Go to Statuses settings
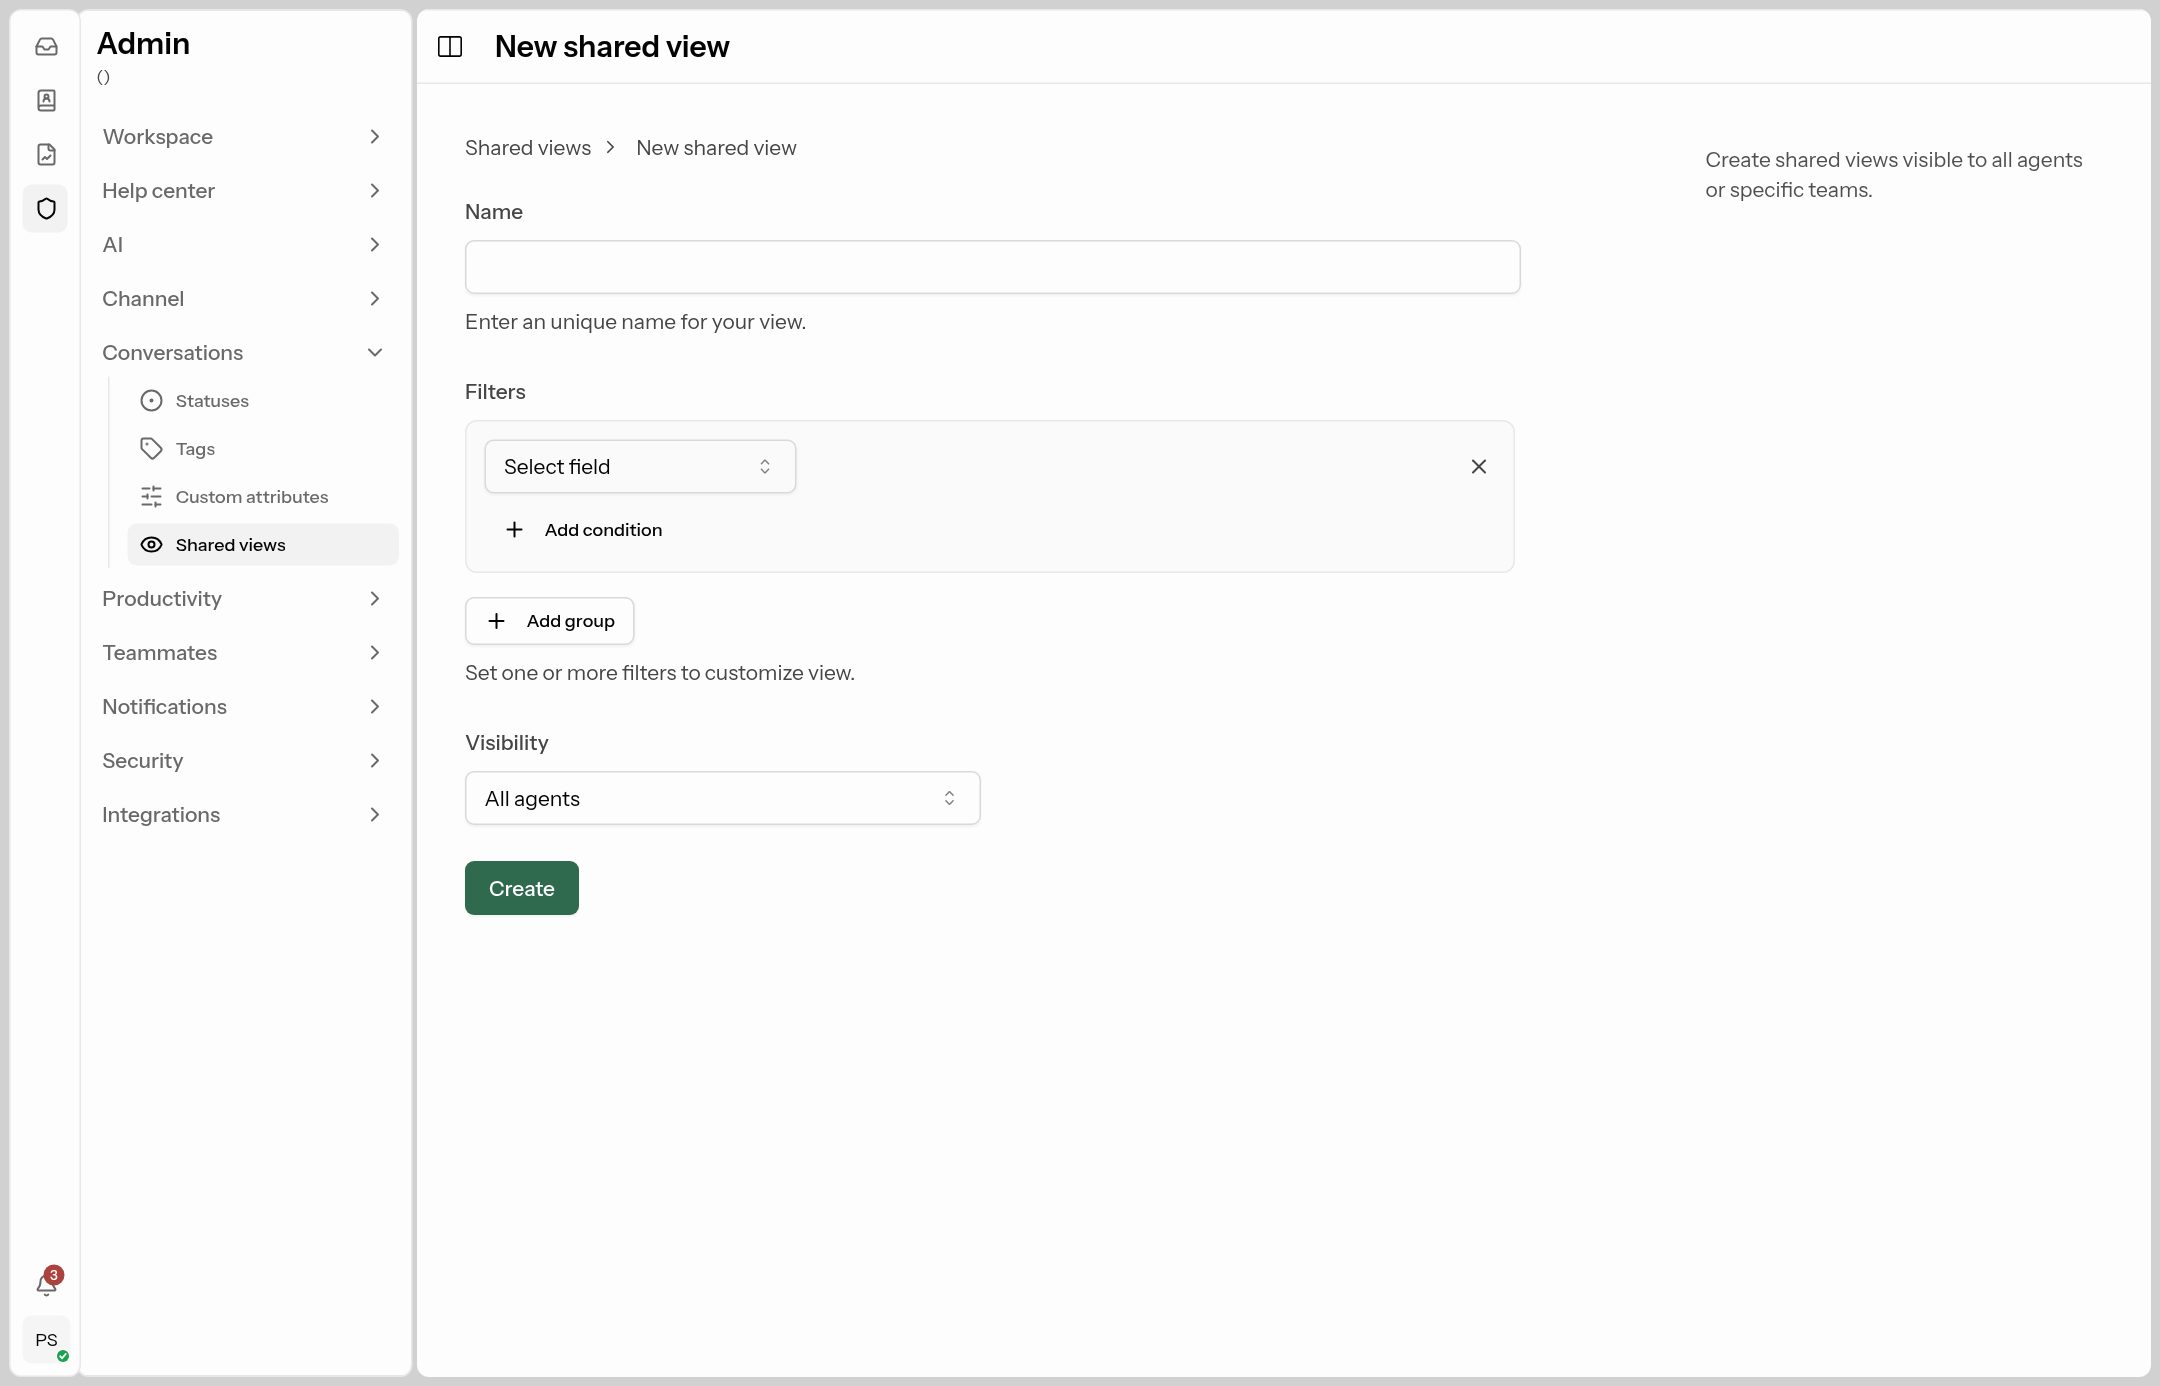The image size is (2160, 1386). [x=262, y=401]
